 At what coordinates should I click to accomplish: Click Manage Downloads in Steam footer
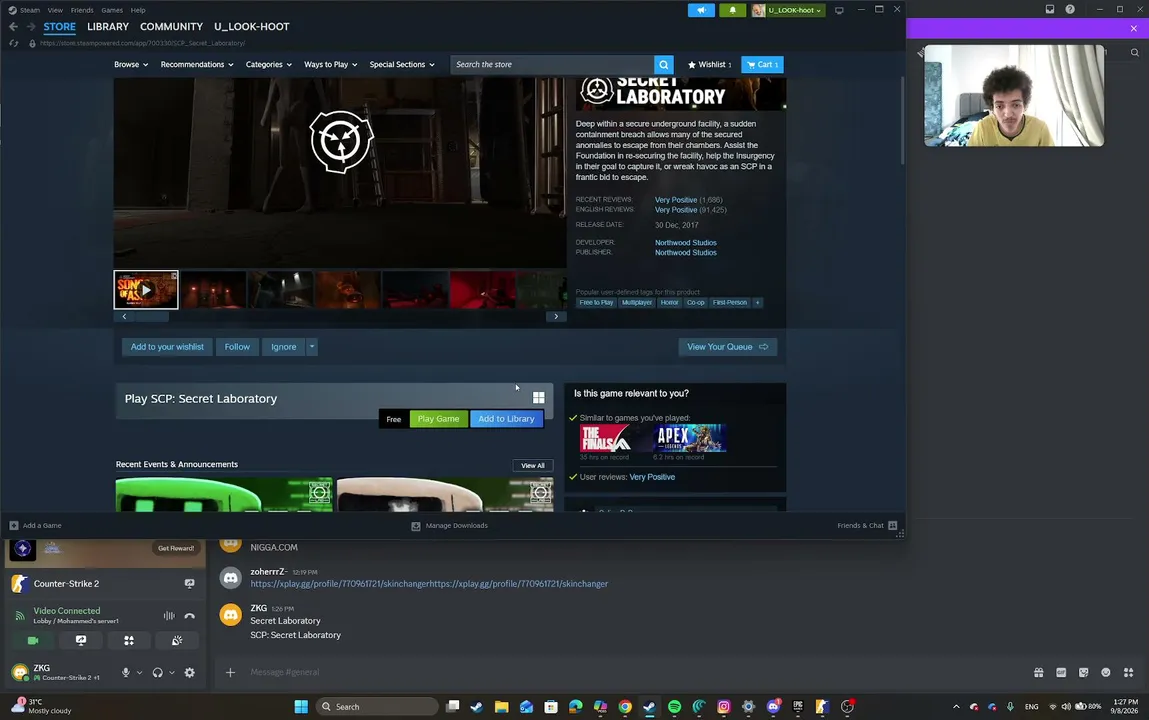coord(449,525)
